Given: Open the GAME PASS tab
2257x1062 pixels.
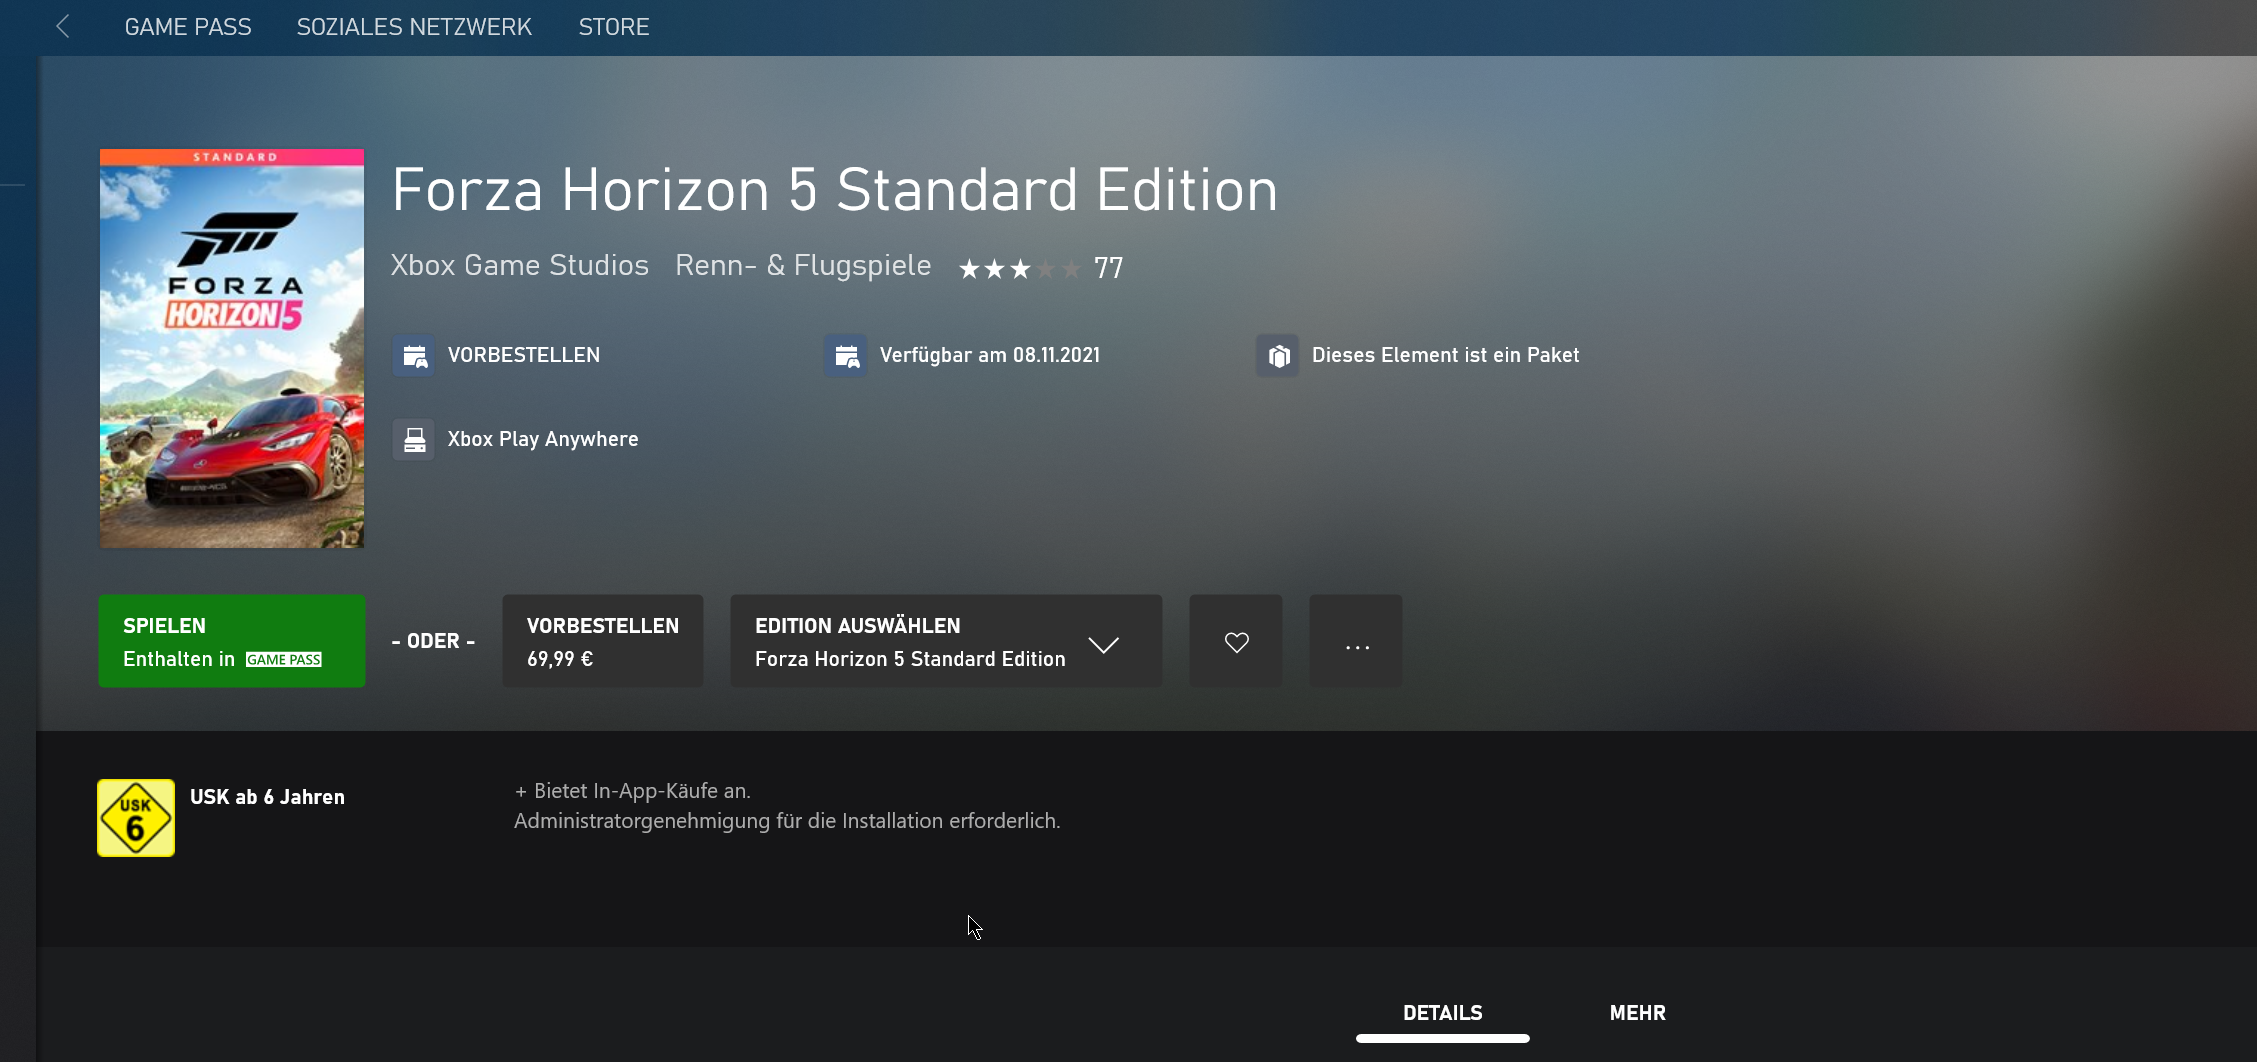Looking at the screenshot, I should pyautogui.click(x=188, y=27).
